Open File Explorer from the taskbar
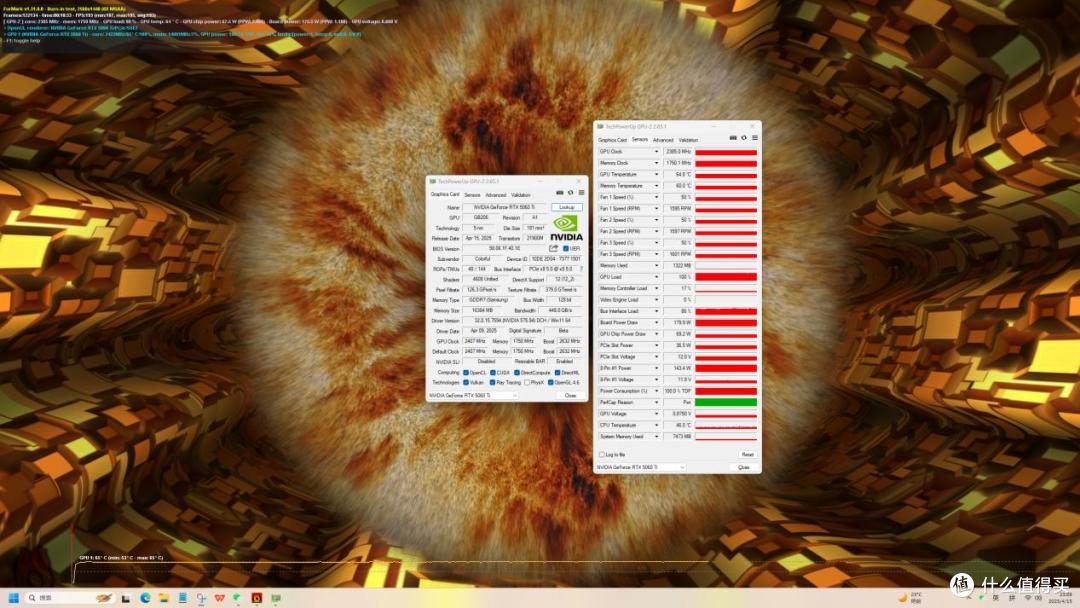The height and width of the screenshot is (608, 1080). (x=164, y=598)
